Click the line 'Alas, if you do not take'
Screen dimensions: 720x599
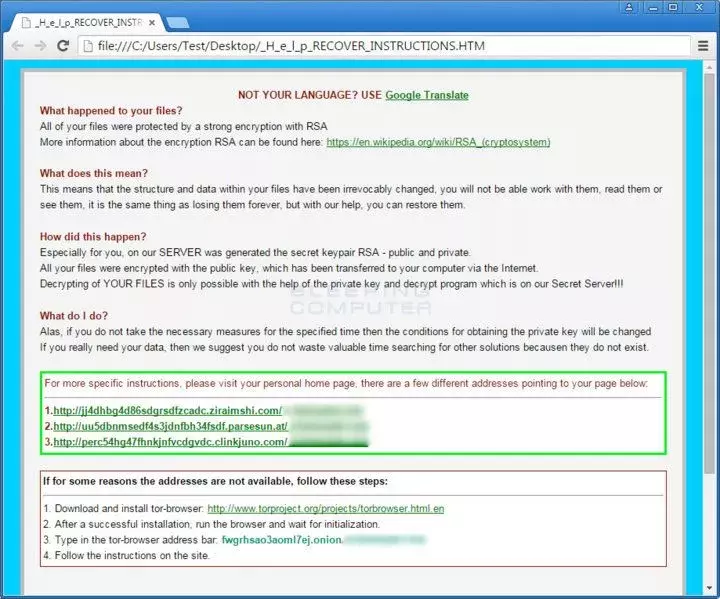click(345, 332)
